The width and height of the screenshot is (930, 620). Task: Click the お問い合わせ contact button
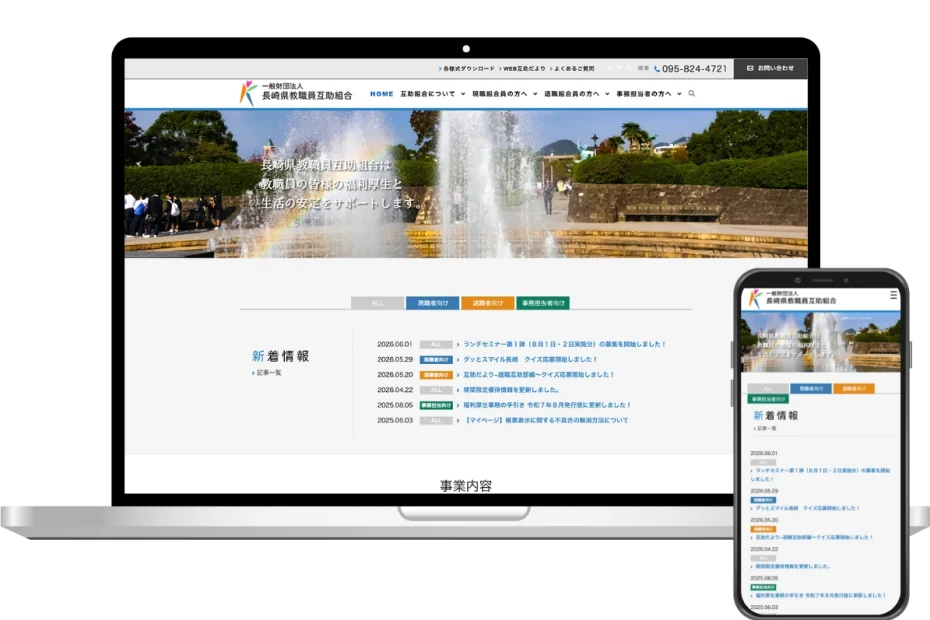[770, 68]
